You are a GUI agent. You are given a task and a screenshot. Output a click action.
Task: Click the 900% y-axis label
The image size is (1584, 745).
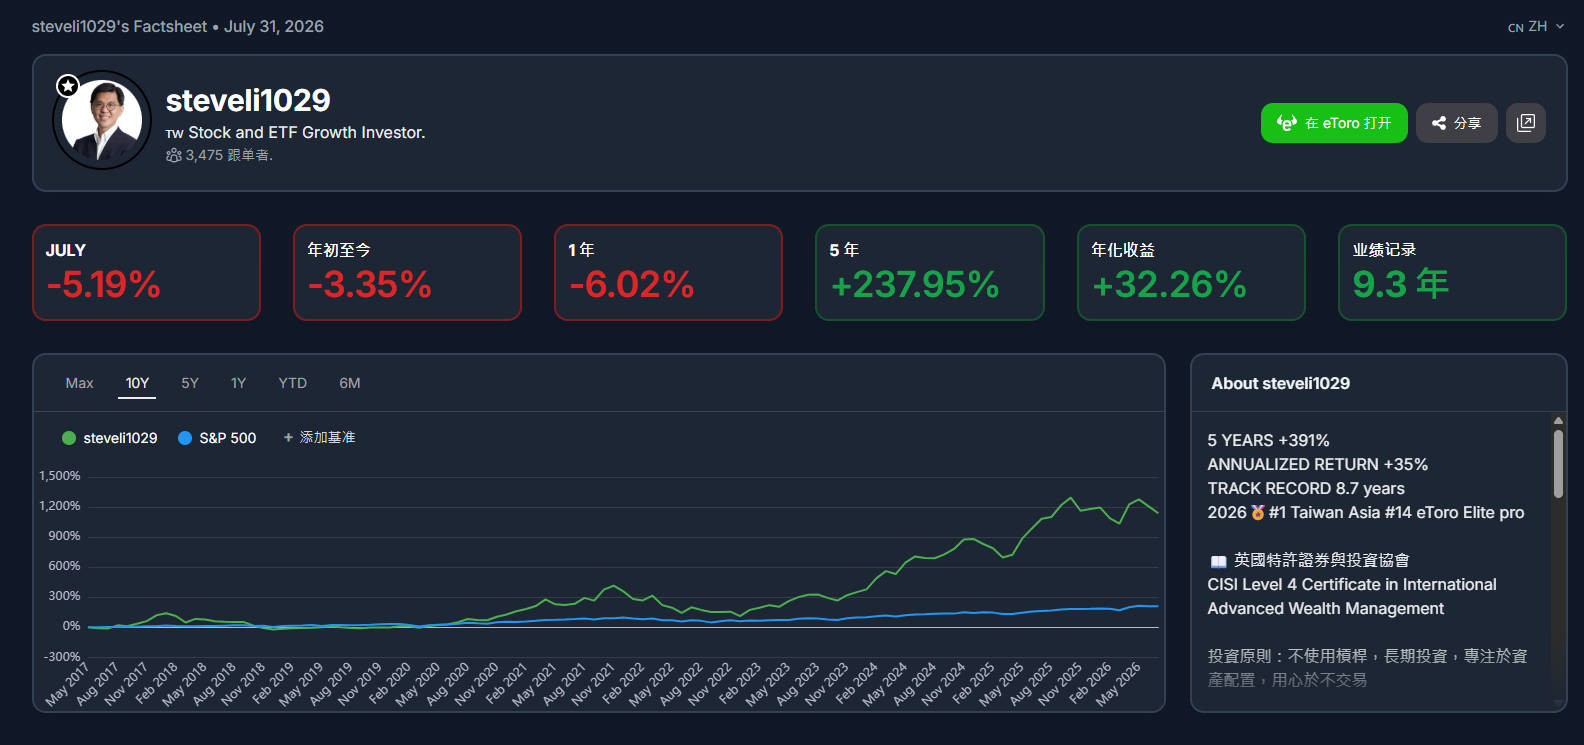click(65, 536)
